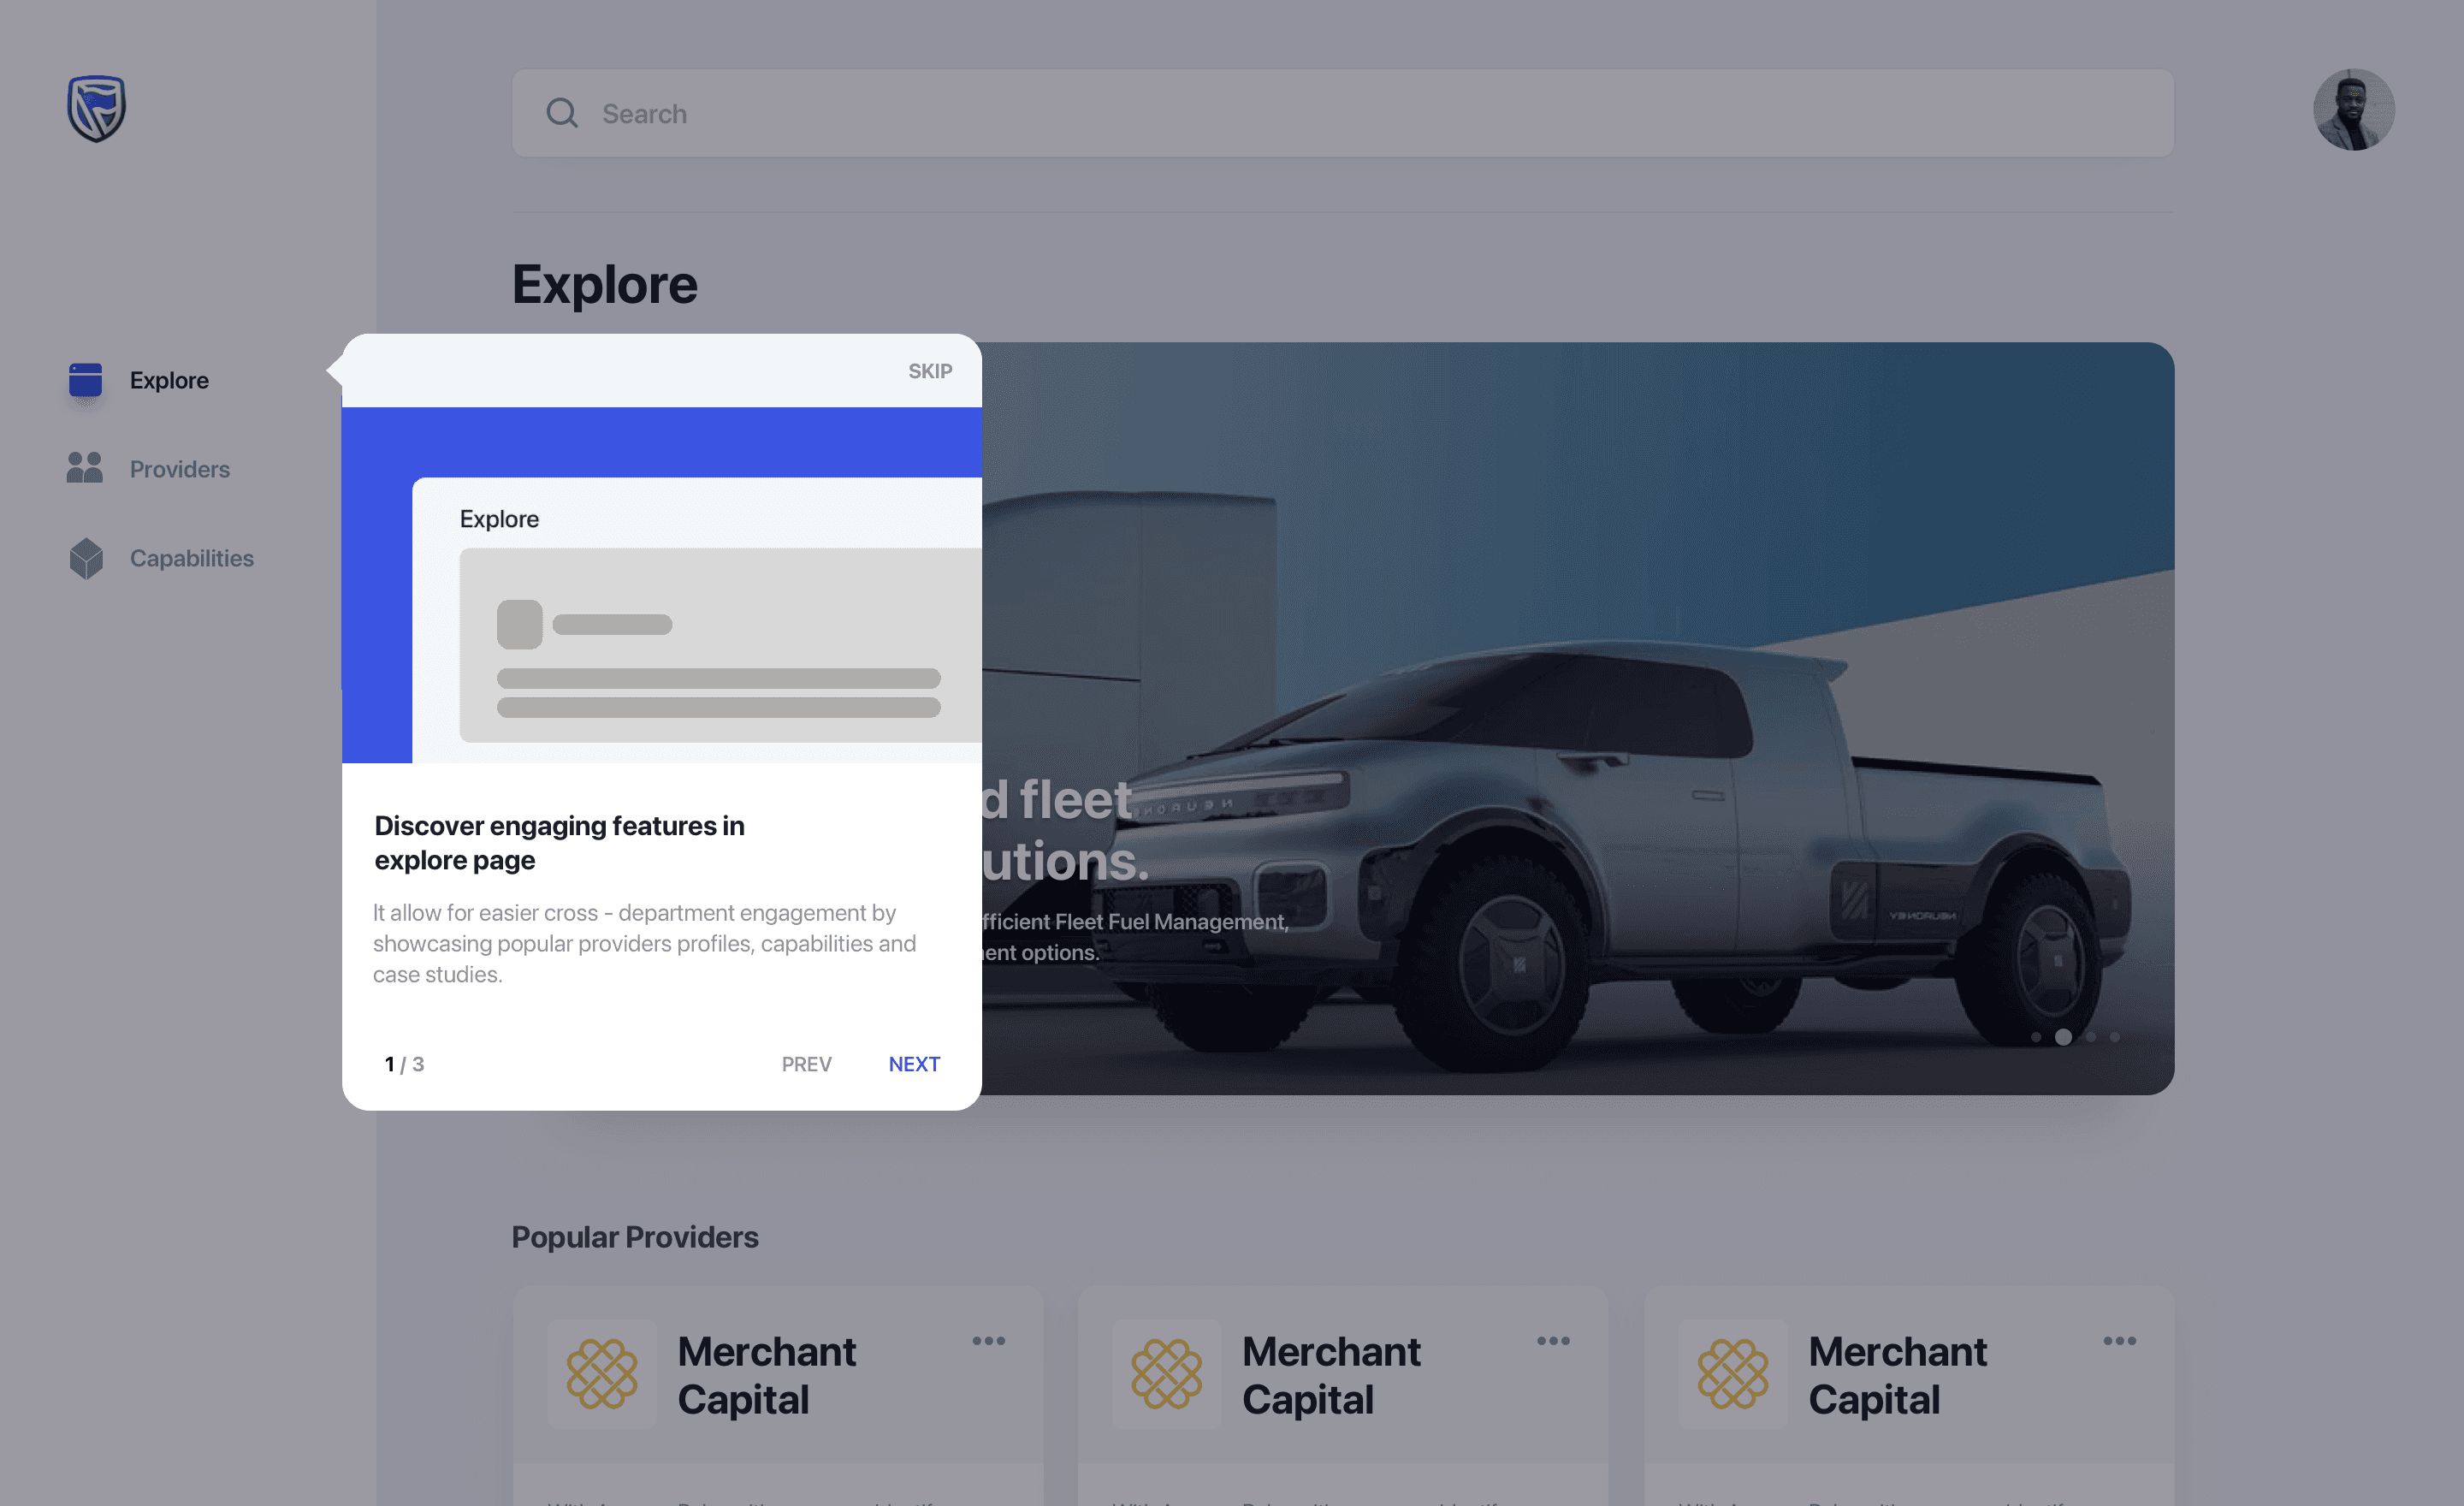The height and width of the screenshot is (1506, 2464).
Task: Open third Merchant Capital card options menu
Action: (2118, 1341)
